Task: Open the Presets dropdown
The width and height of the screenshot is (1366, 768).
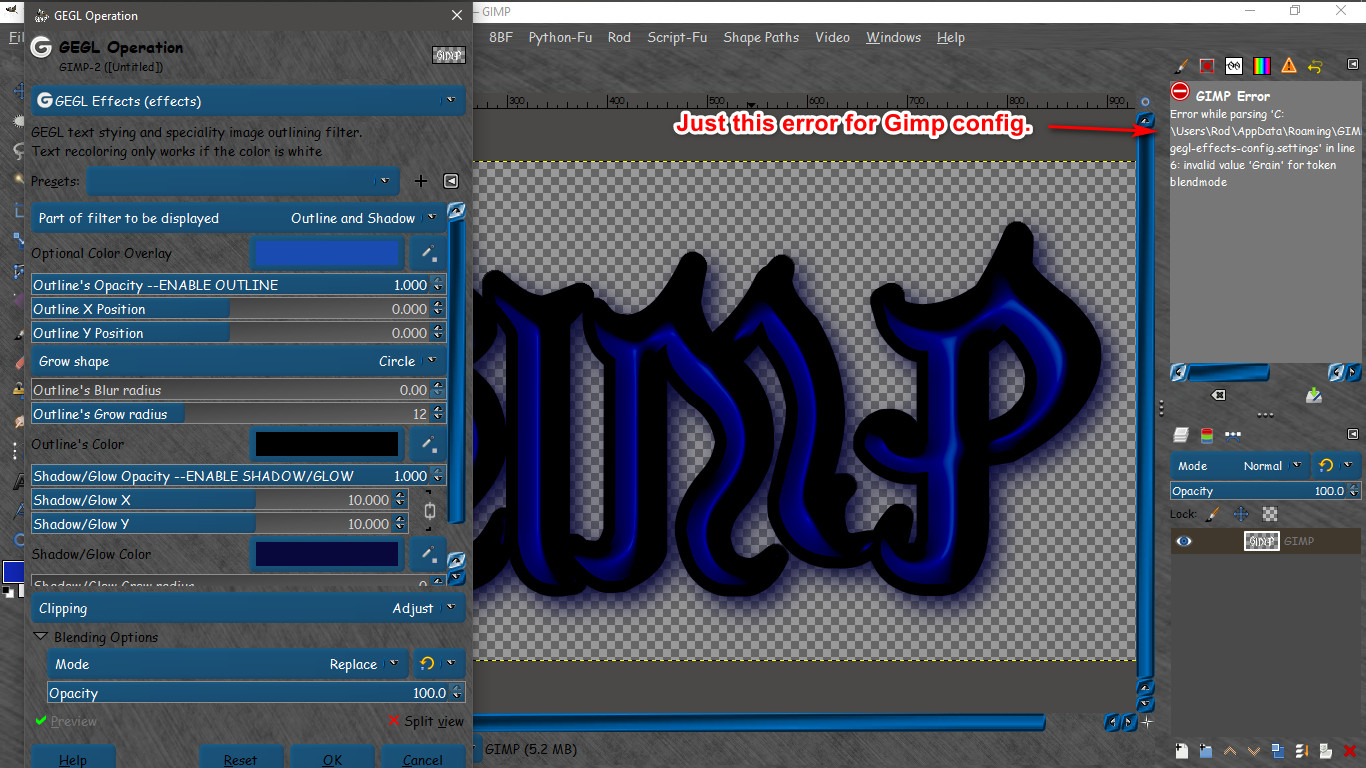Action: (x=242, y=181)
